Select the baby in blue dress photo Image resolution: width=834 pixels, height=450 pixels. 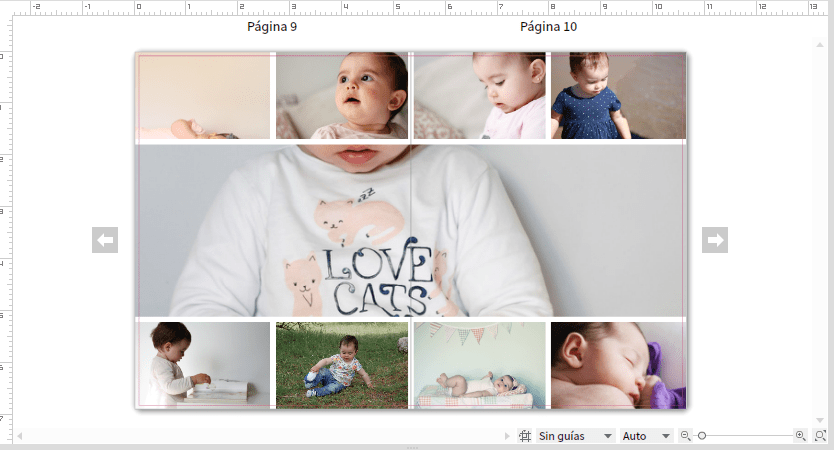click(x=619, y=96)
